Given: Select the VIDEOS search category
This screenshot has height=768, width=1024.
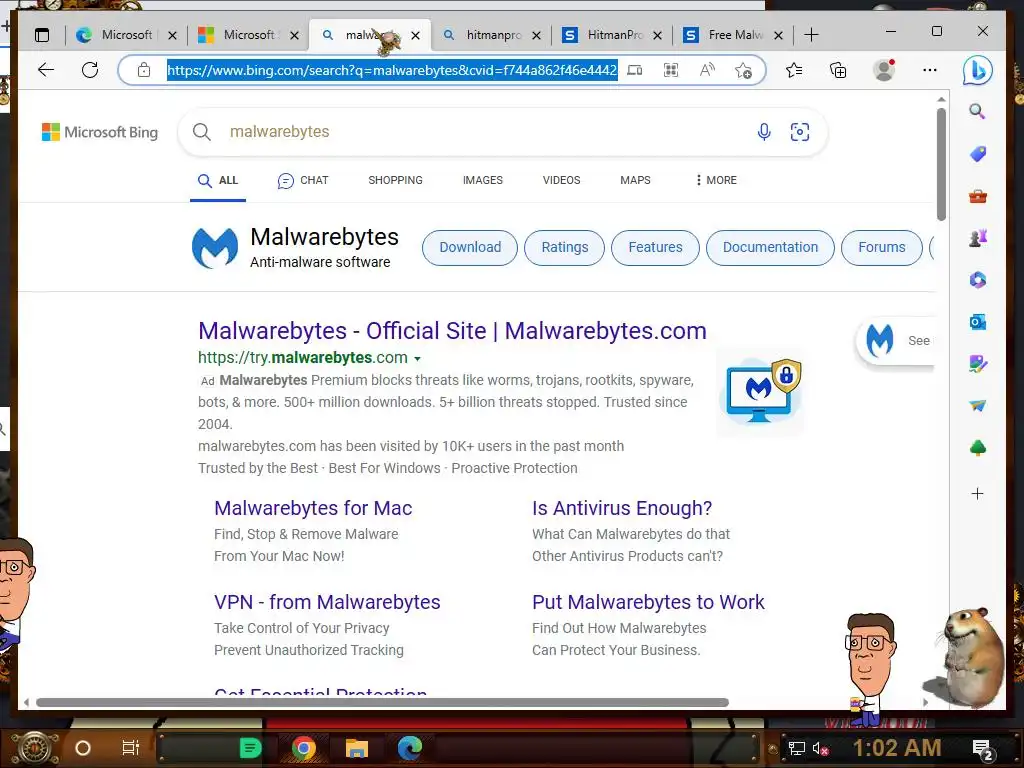Looking at the screenshot, I should (x=562, y=180).
